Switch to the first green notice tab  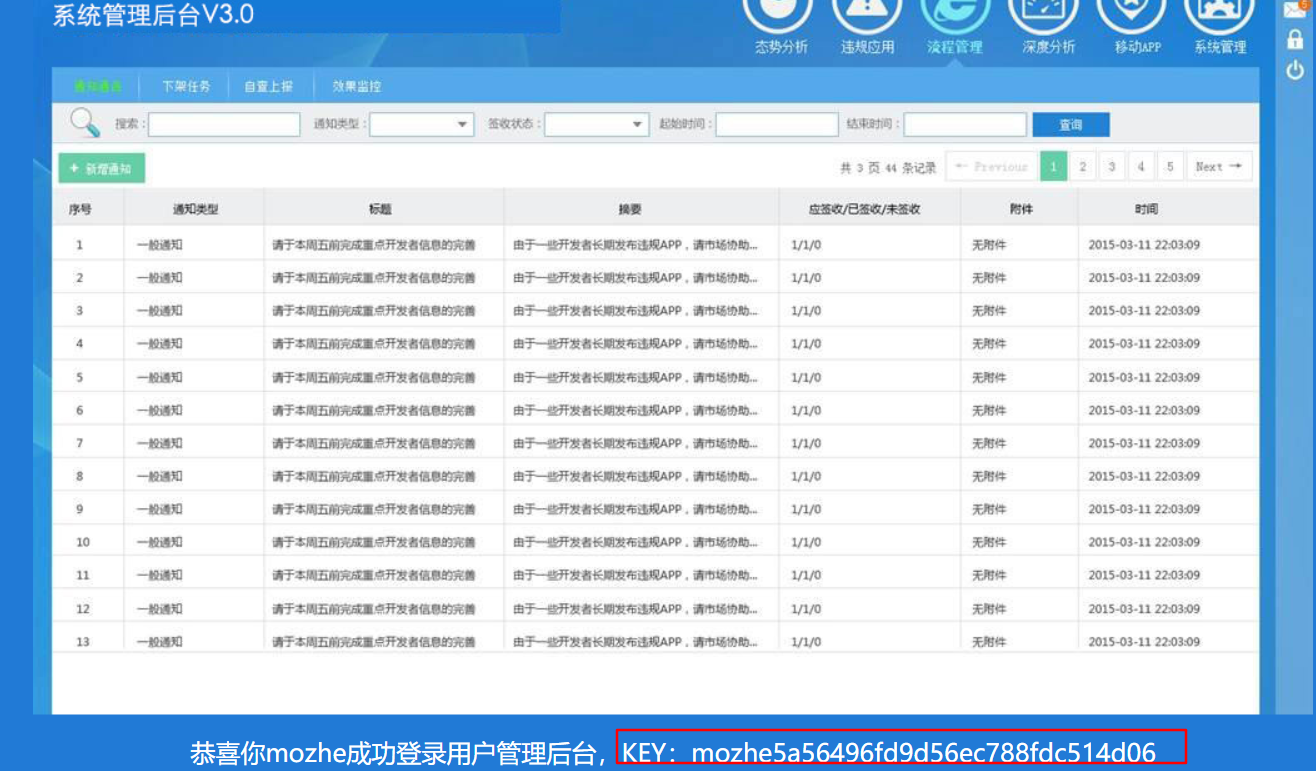tap(97, 87)
